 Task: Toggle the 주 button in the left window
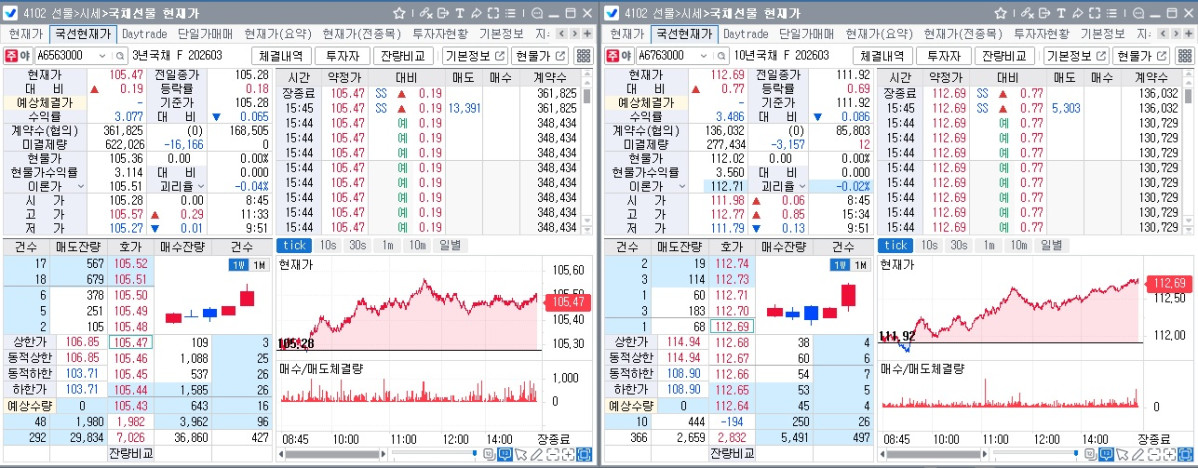[11, 56]
